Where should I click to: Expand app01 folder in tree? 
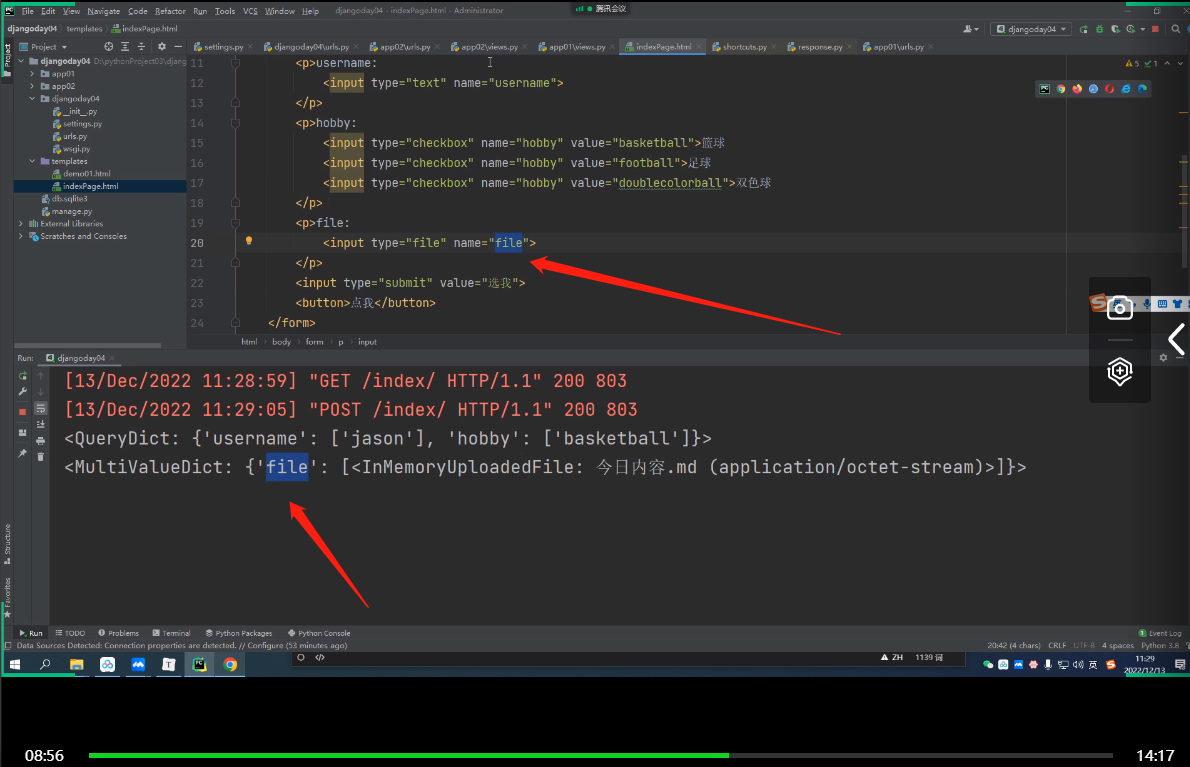coord(33,74)
